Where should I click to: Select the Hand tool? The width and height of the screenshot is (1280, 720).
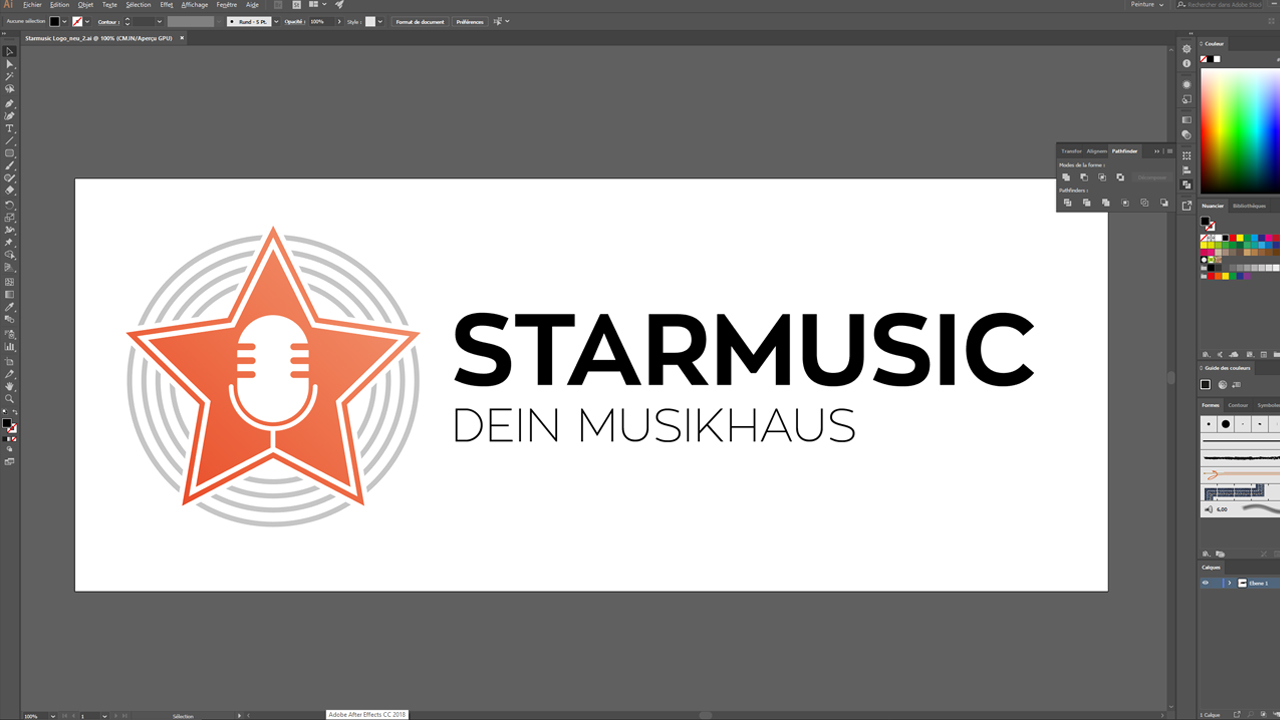click(x=10, y=386)
